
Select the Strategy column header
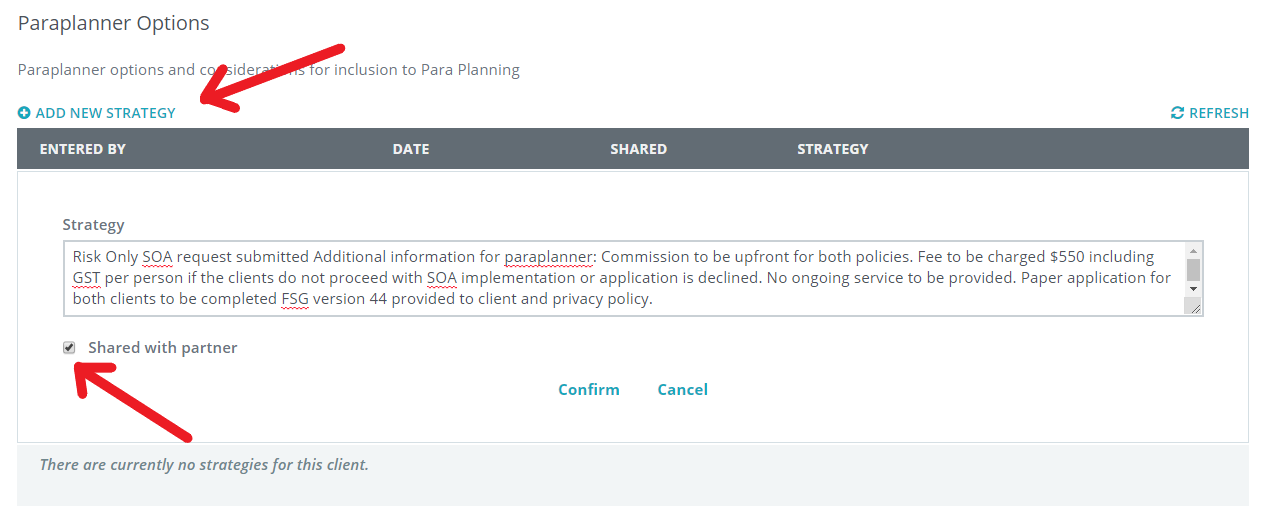[x=832, y=149]
